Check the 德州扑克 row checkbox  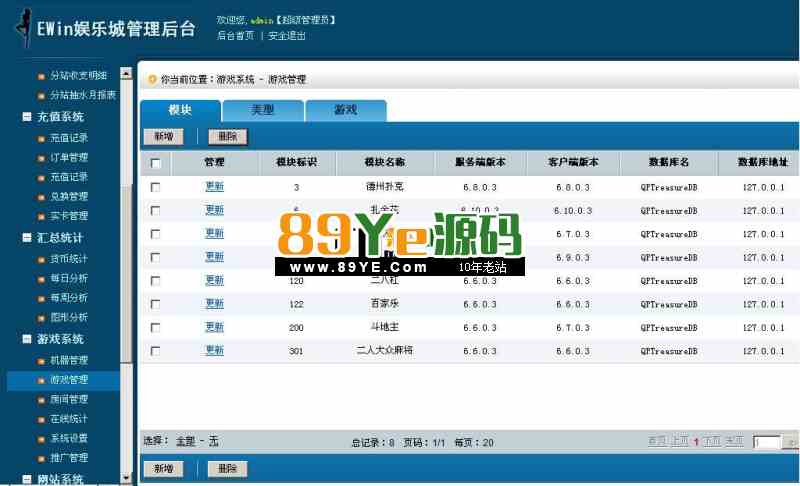156,188
